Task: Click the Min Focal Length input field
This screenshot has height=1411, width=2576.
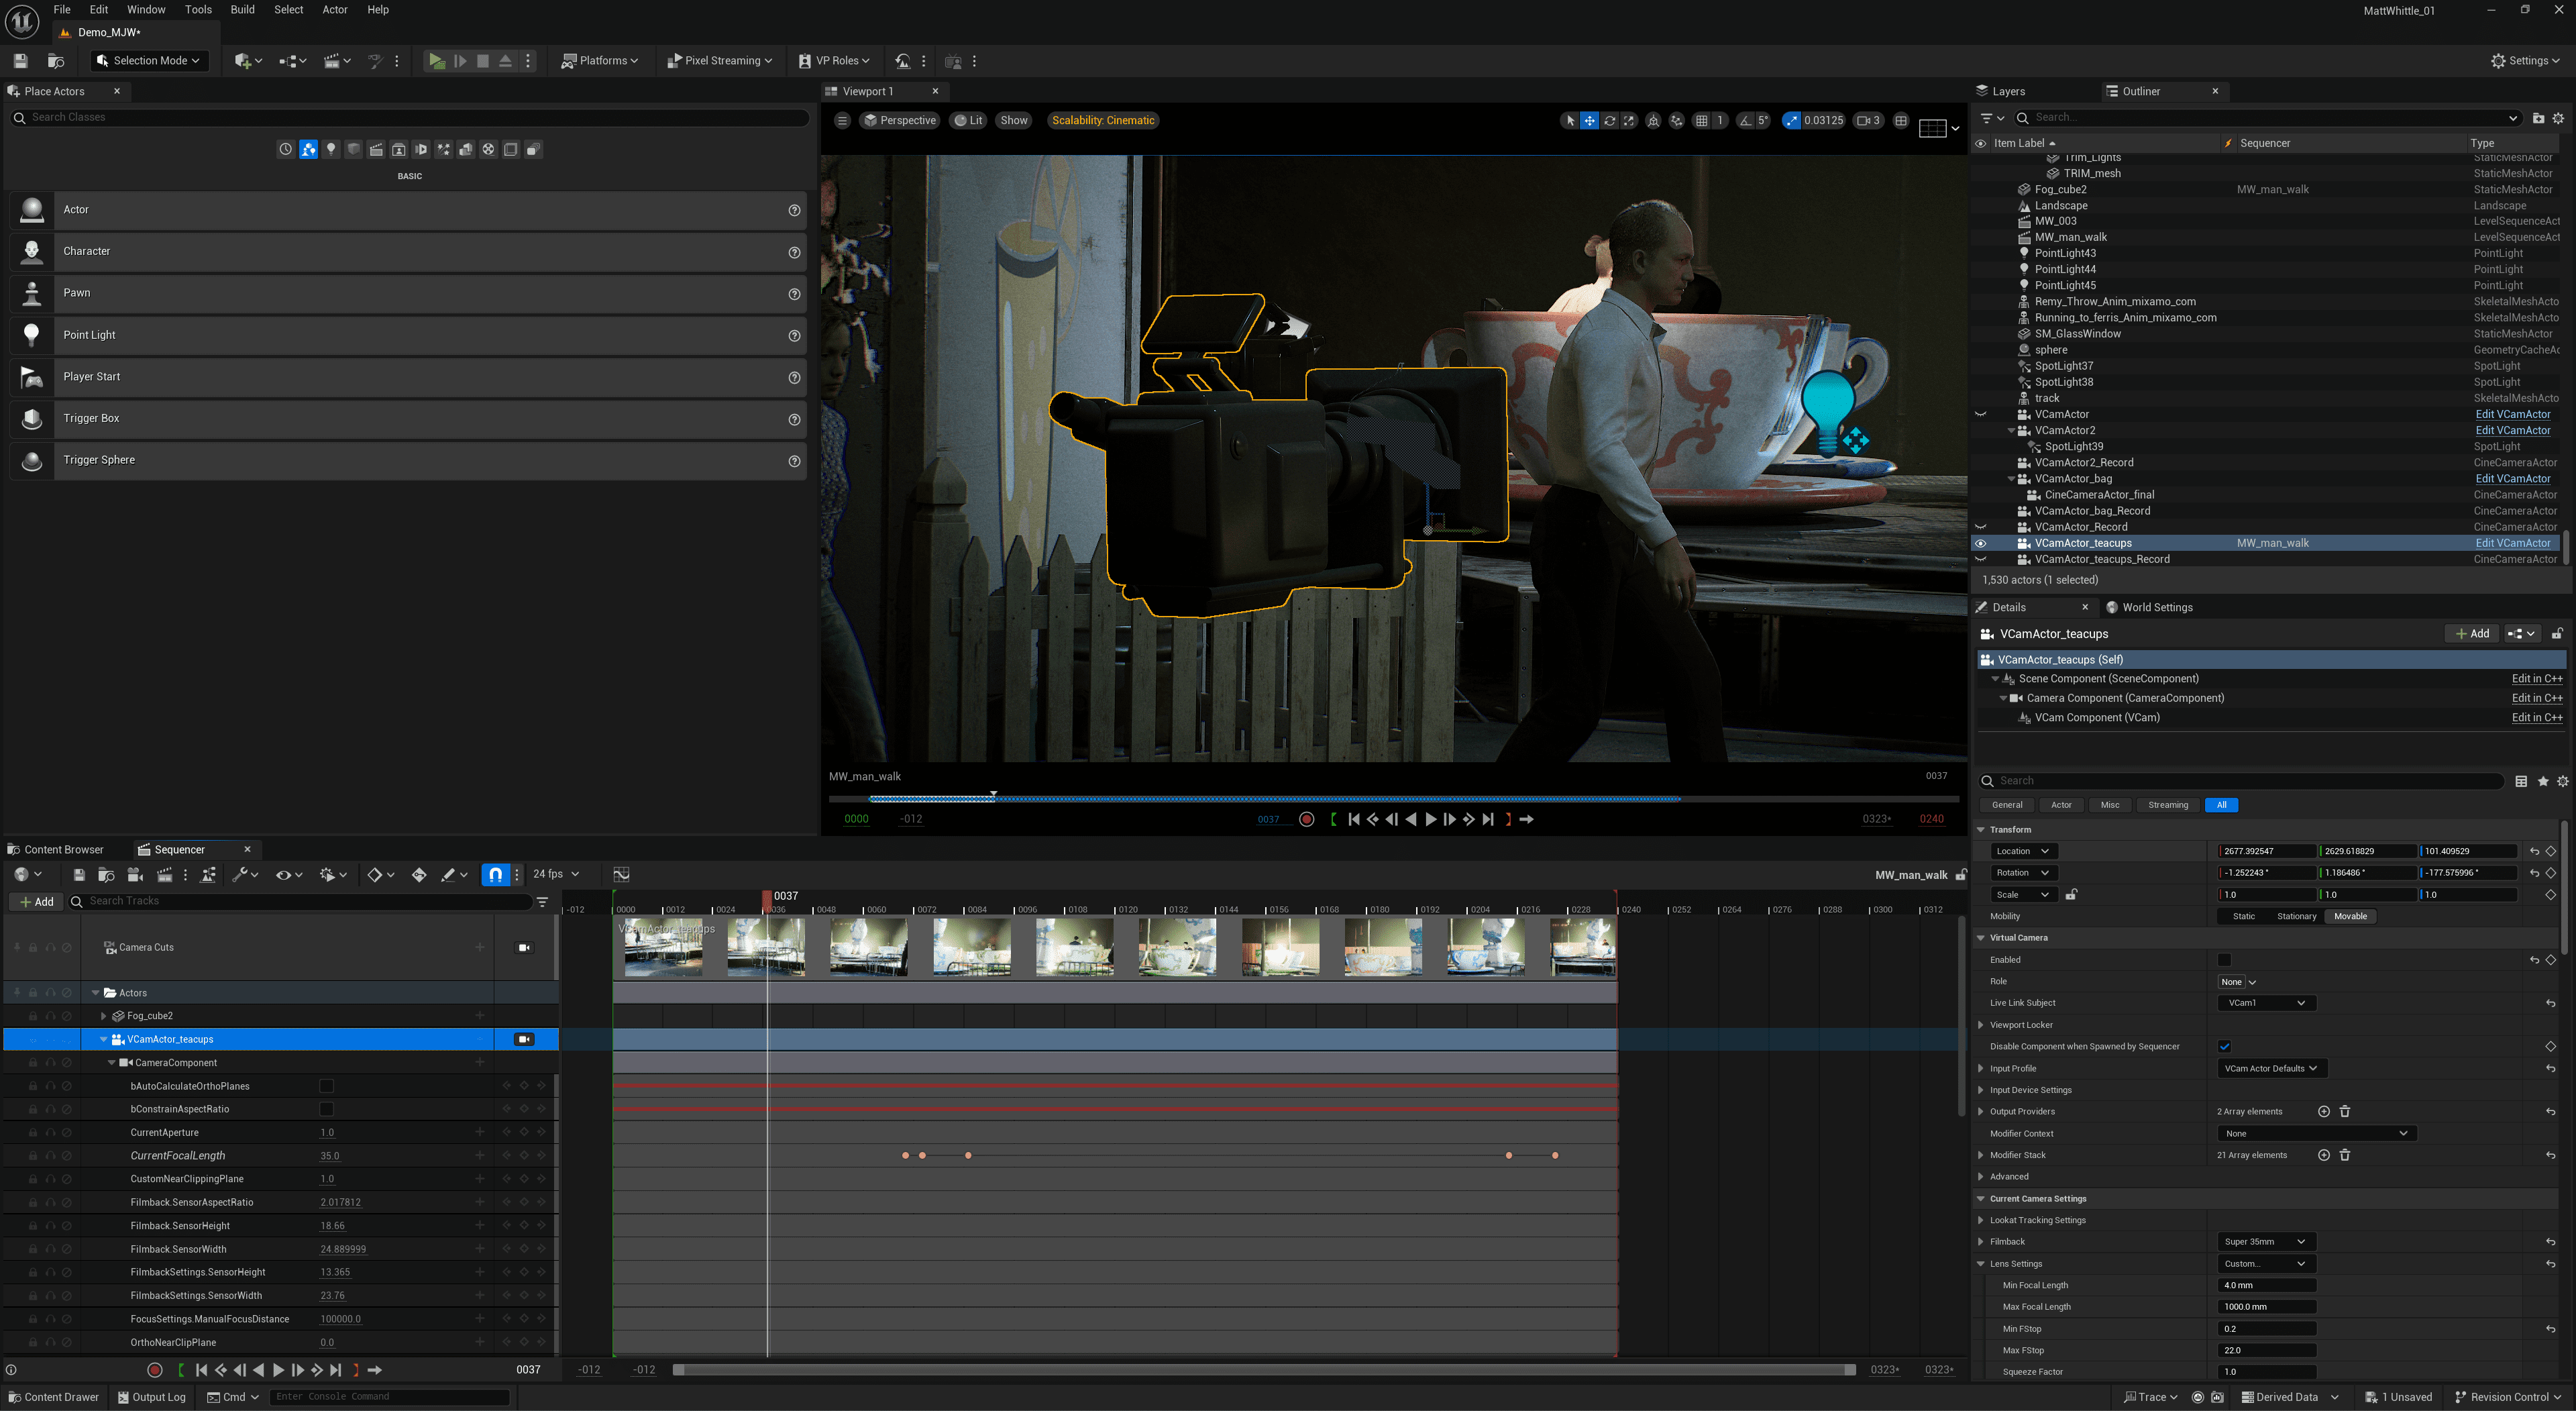Action: [2266, 1285]
